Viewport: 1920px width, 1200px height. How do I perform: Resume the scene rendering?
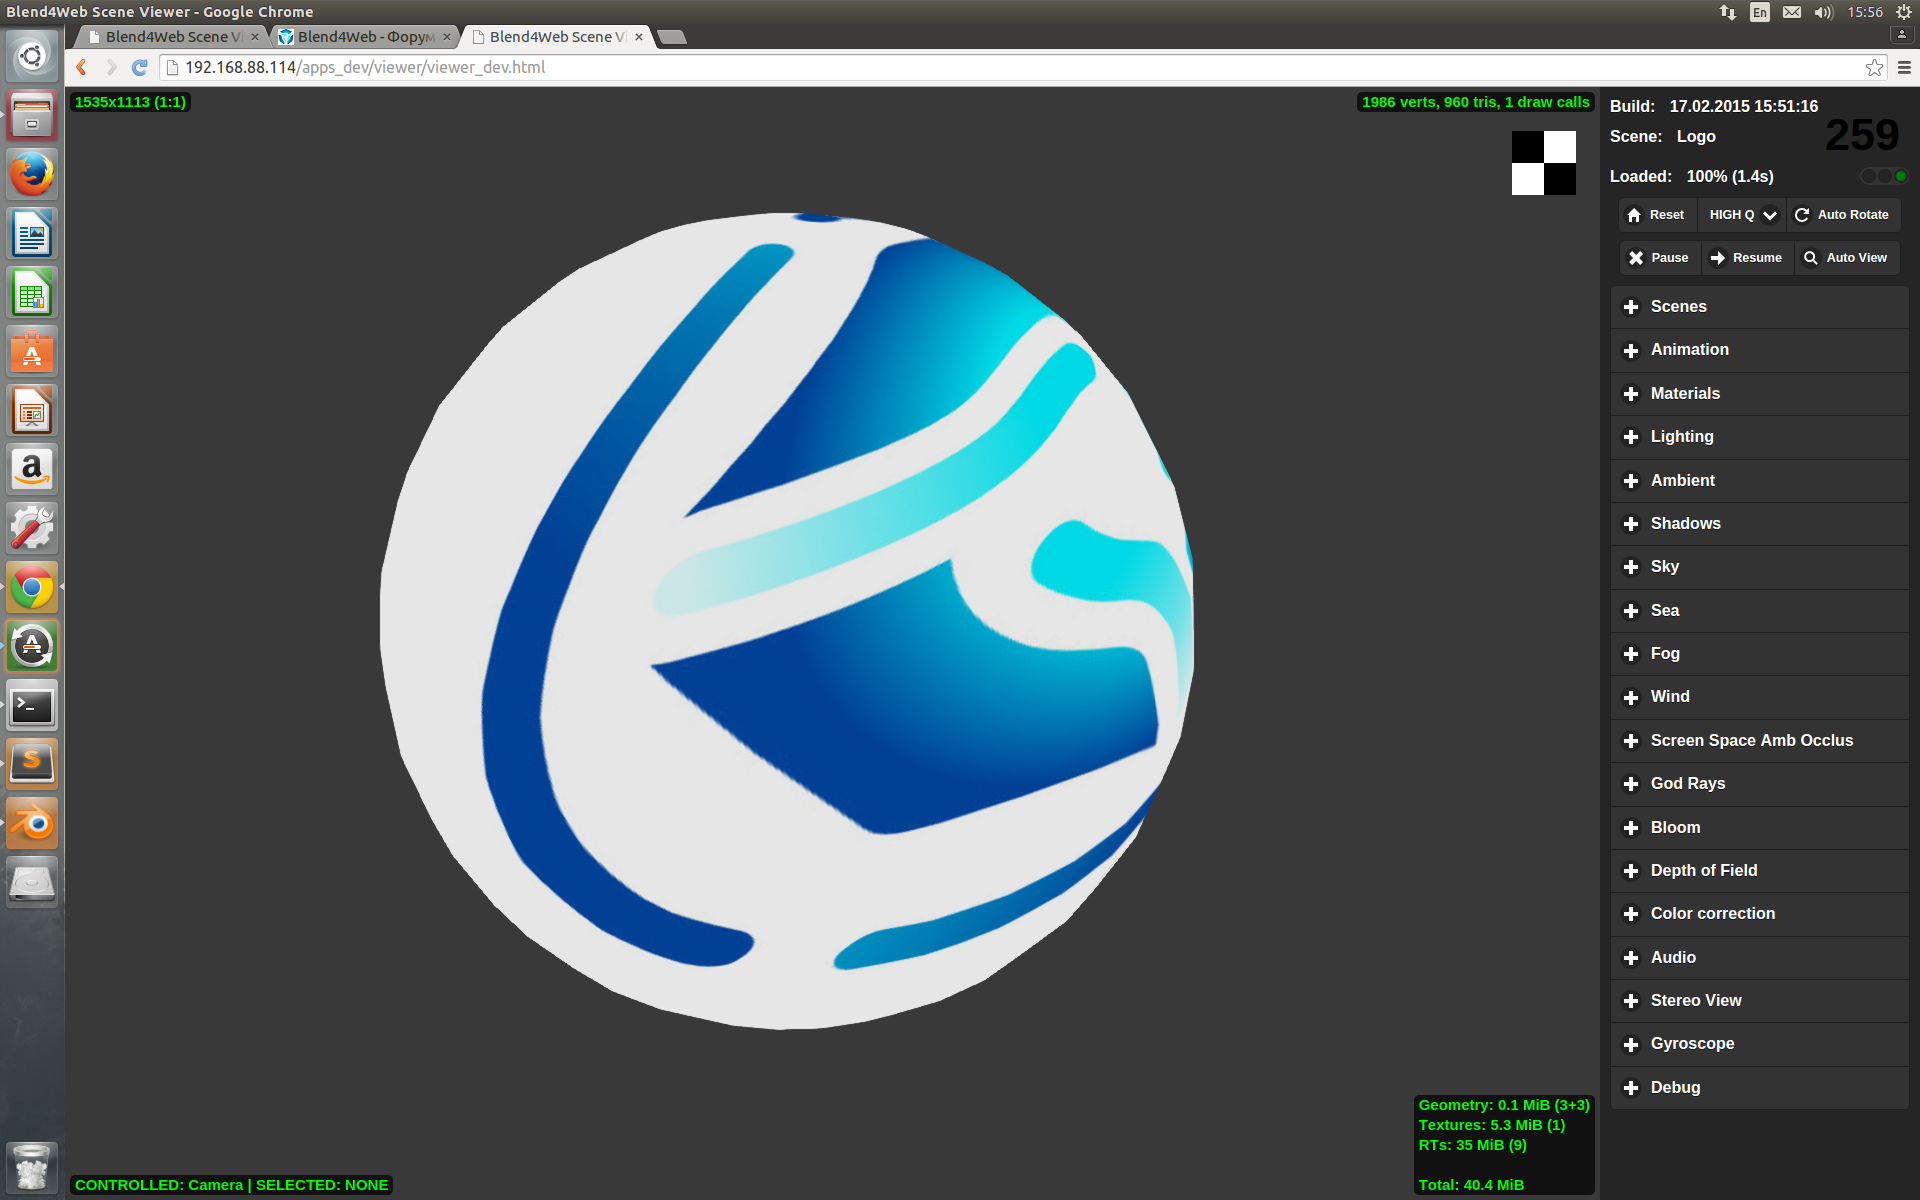(1746, 258)
